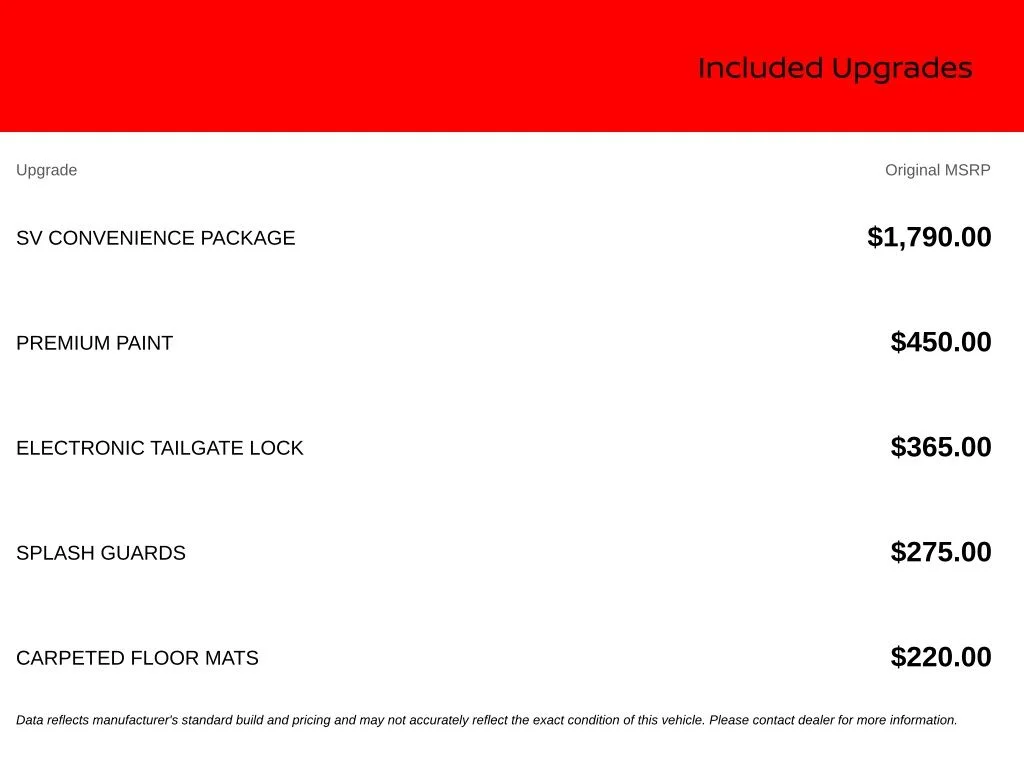
Task: Select the PREMIUM PAINT row label
Action: (95, 343)
